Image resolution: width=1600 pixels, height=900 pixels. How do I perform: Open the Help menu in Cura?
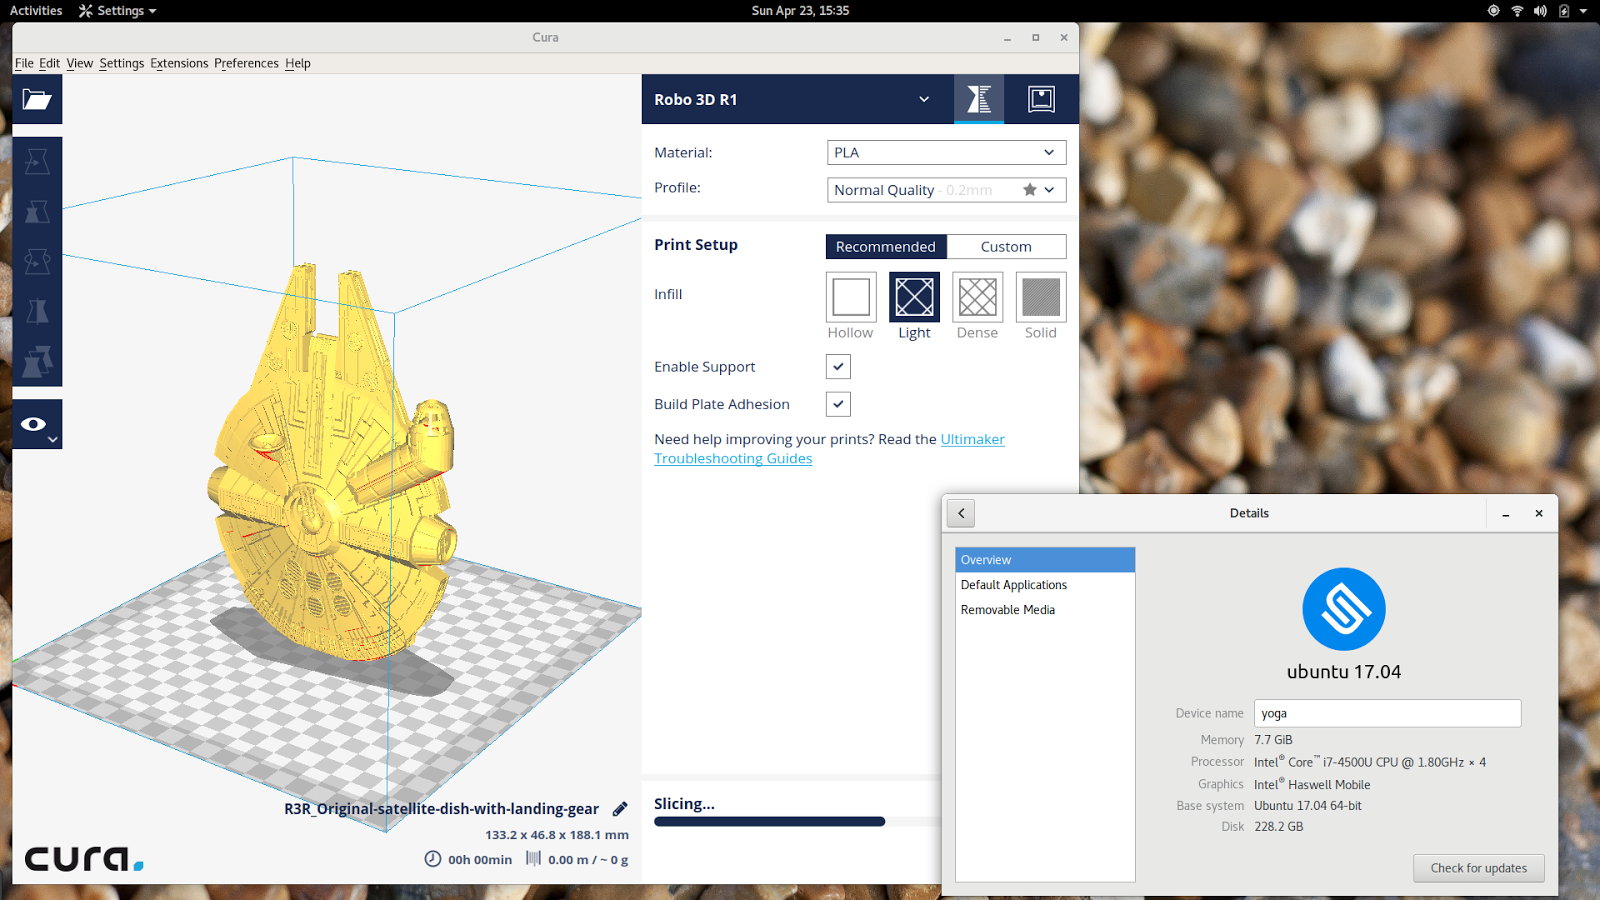point(298,63)
